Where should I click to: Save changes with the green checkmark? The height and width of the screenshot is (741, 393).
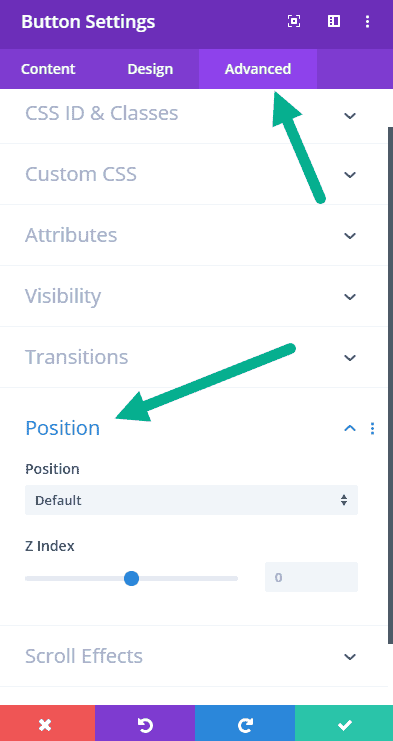(x=344, y=723)
